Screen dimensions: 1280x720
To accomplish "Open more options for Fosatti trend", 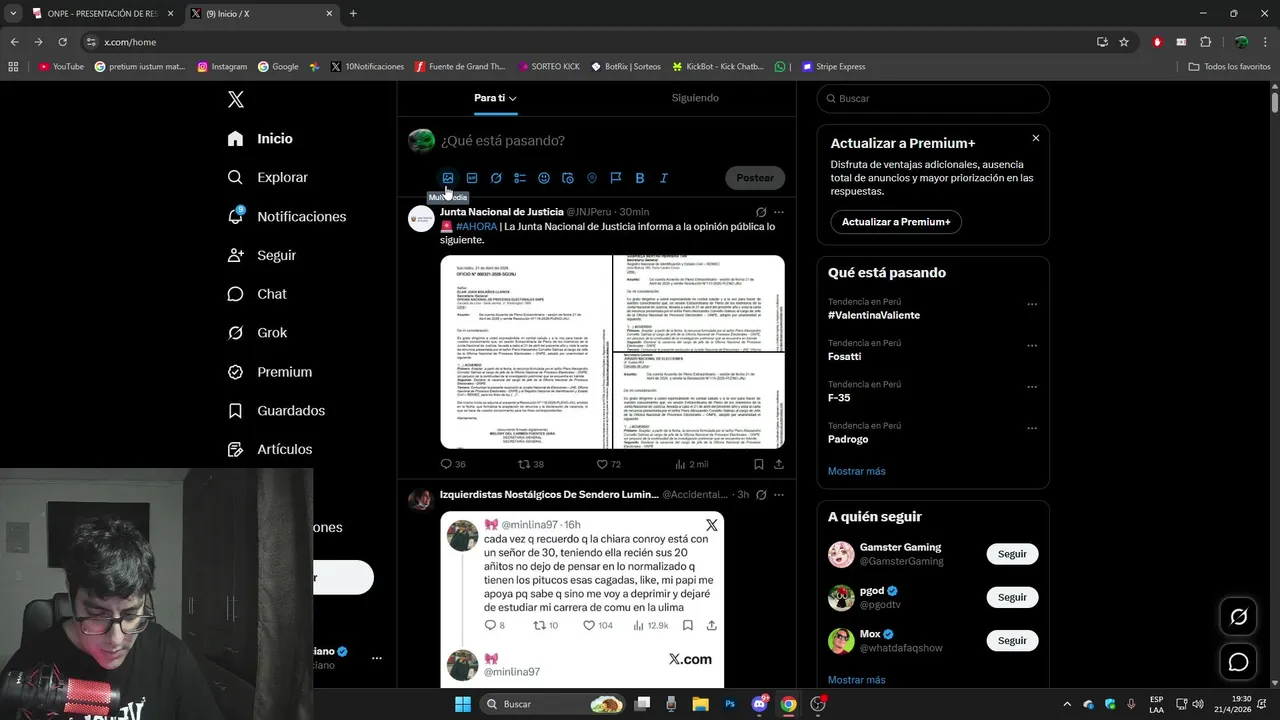I will tap(1032, 345).
